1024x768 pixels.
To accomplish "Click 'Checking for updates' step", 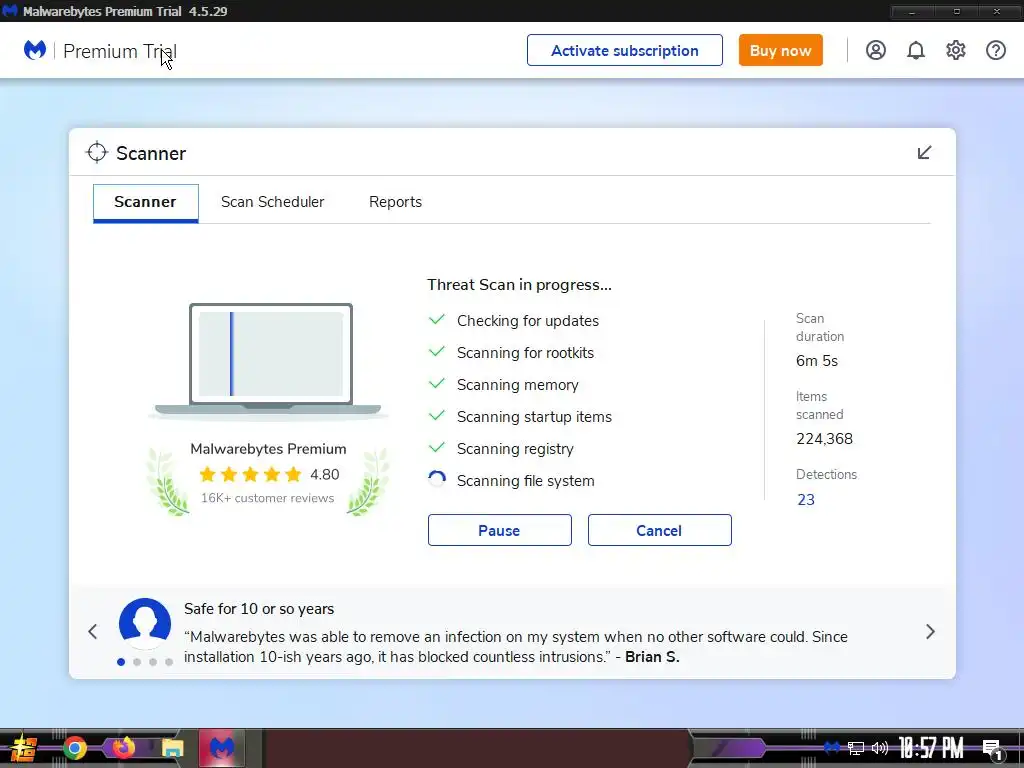I will pos(528,321).
